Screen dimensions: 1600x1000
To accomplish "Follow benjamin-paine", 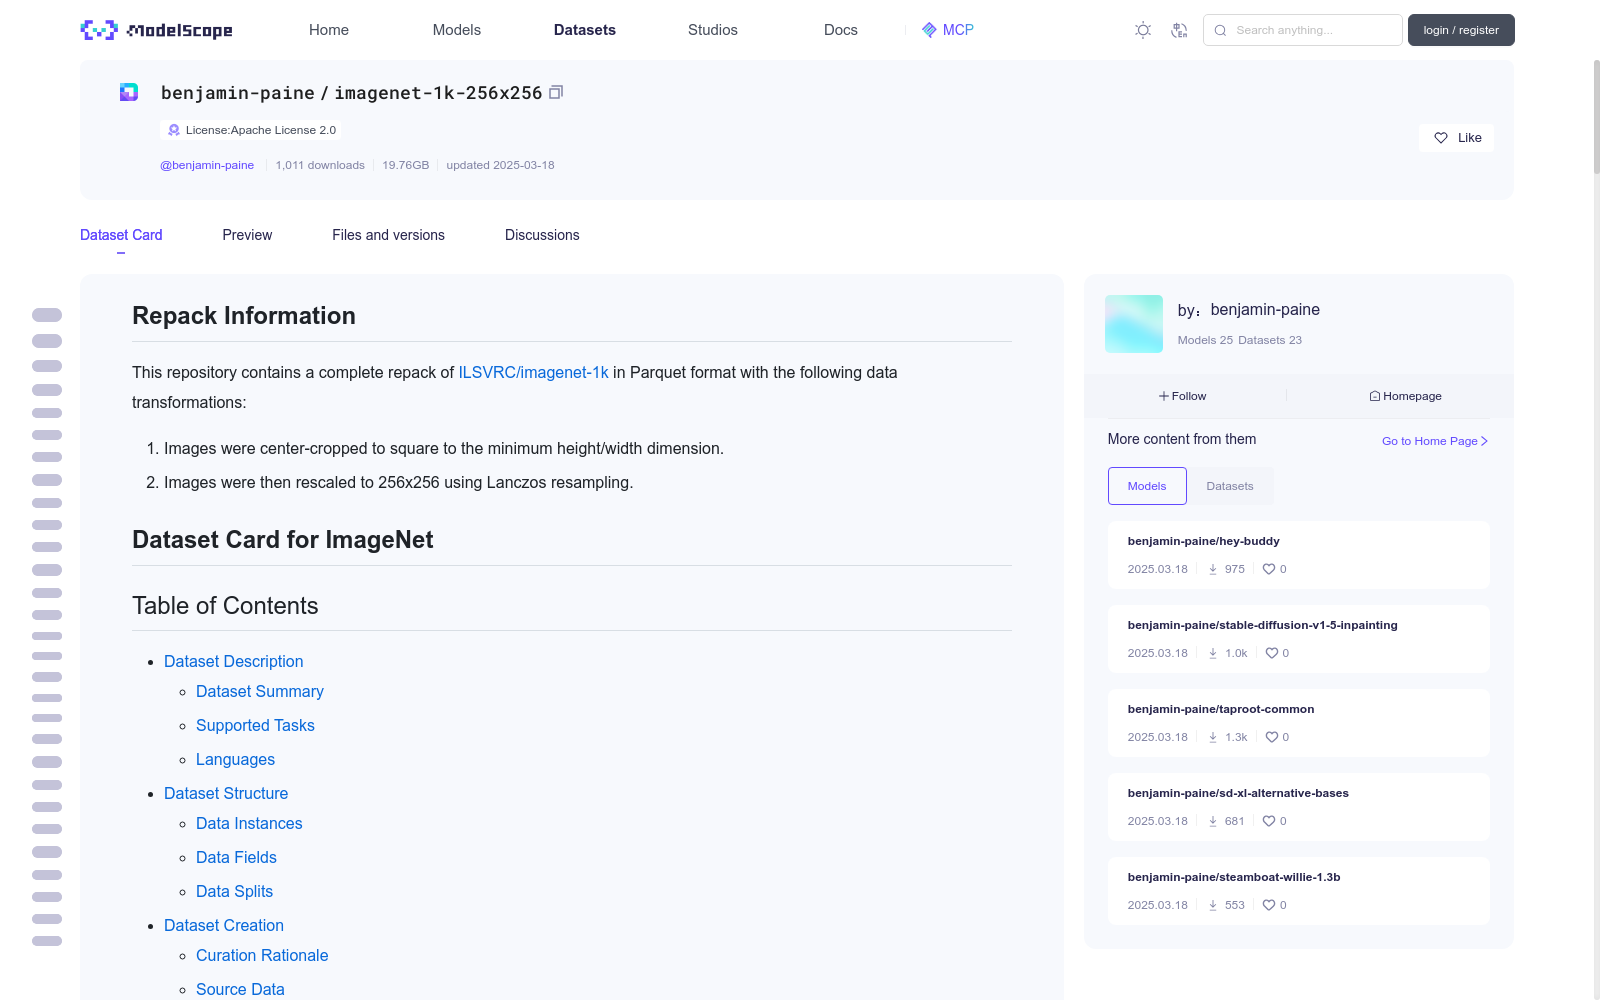I will coord(1182,396).
